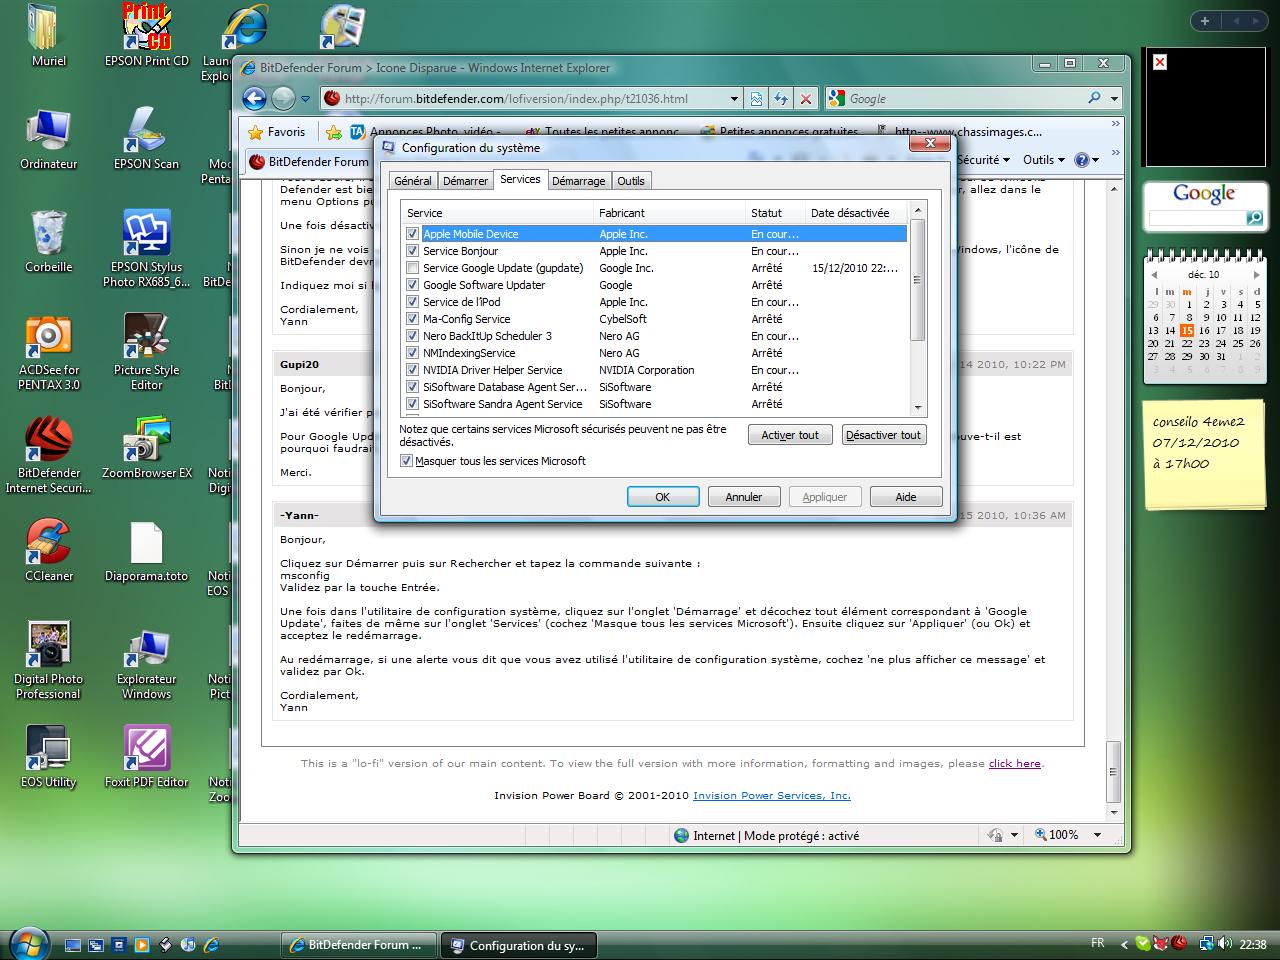Show hidden tray icons arrow
This screenshot has width=1280, height=960.
pyautogui.click(x=1124, y=944)
